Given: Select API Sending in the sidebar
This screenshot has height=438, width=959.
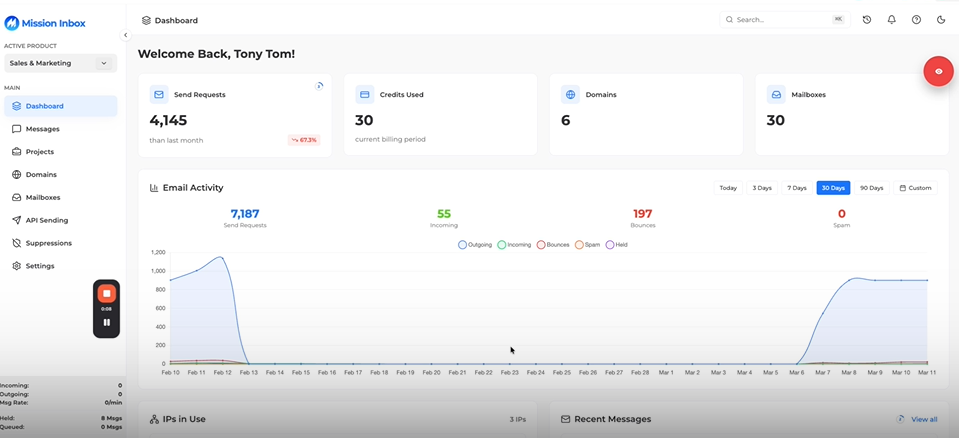Looking at the screenshot, I should [61, 220].
